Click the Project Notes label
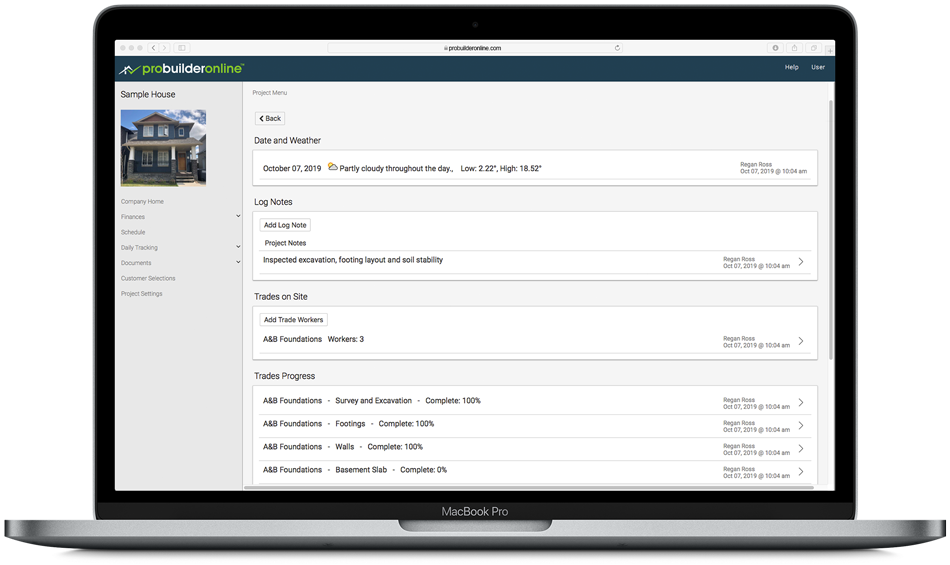Viewport: 950px width, 565px height. pos(285,243)
